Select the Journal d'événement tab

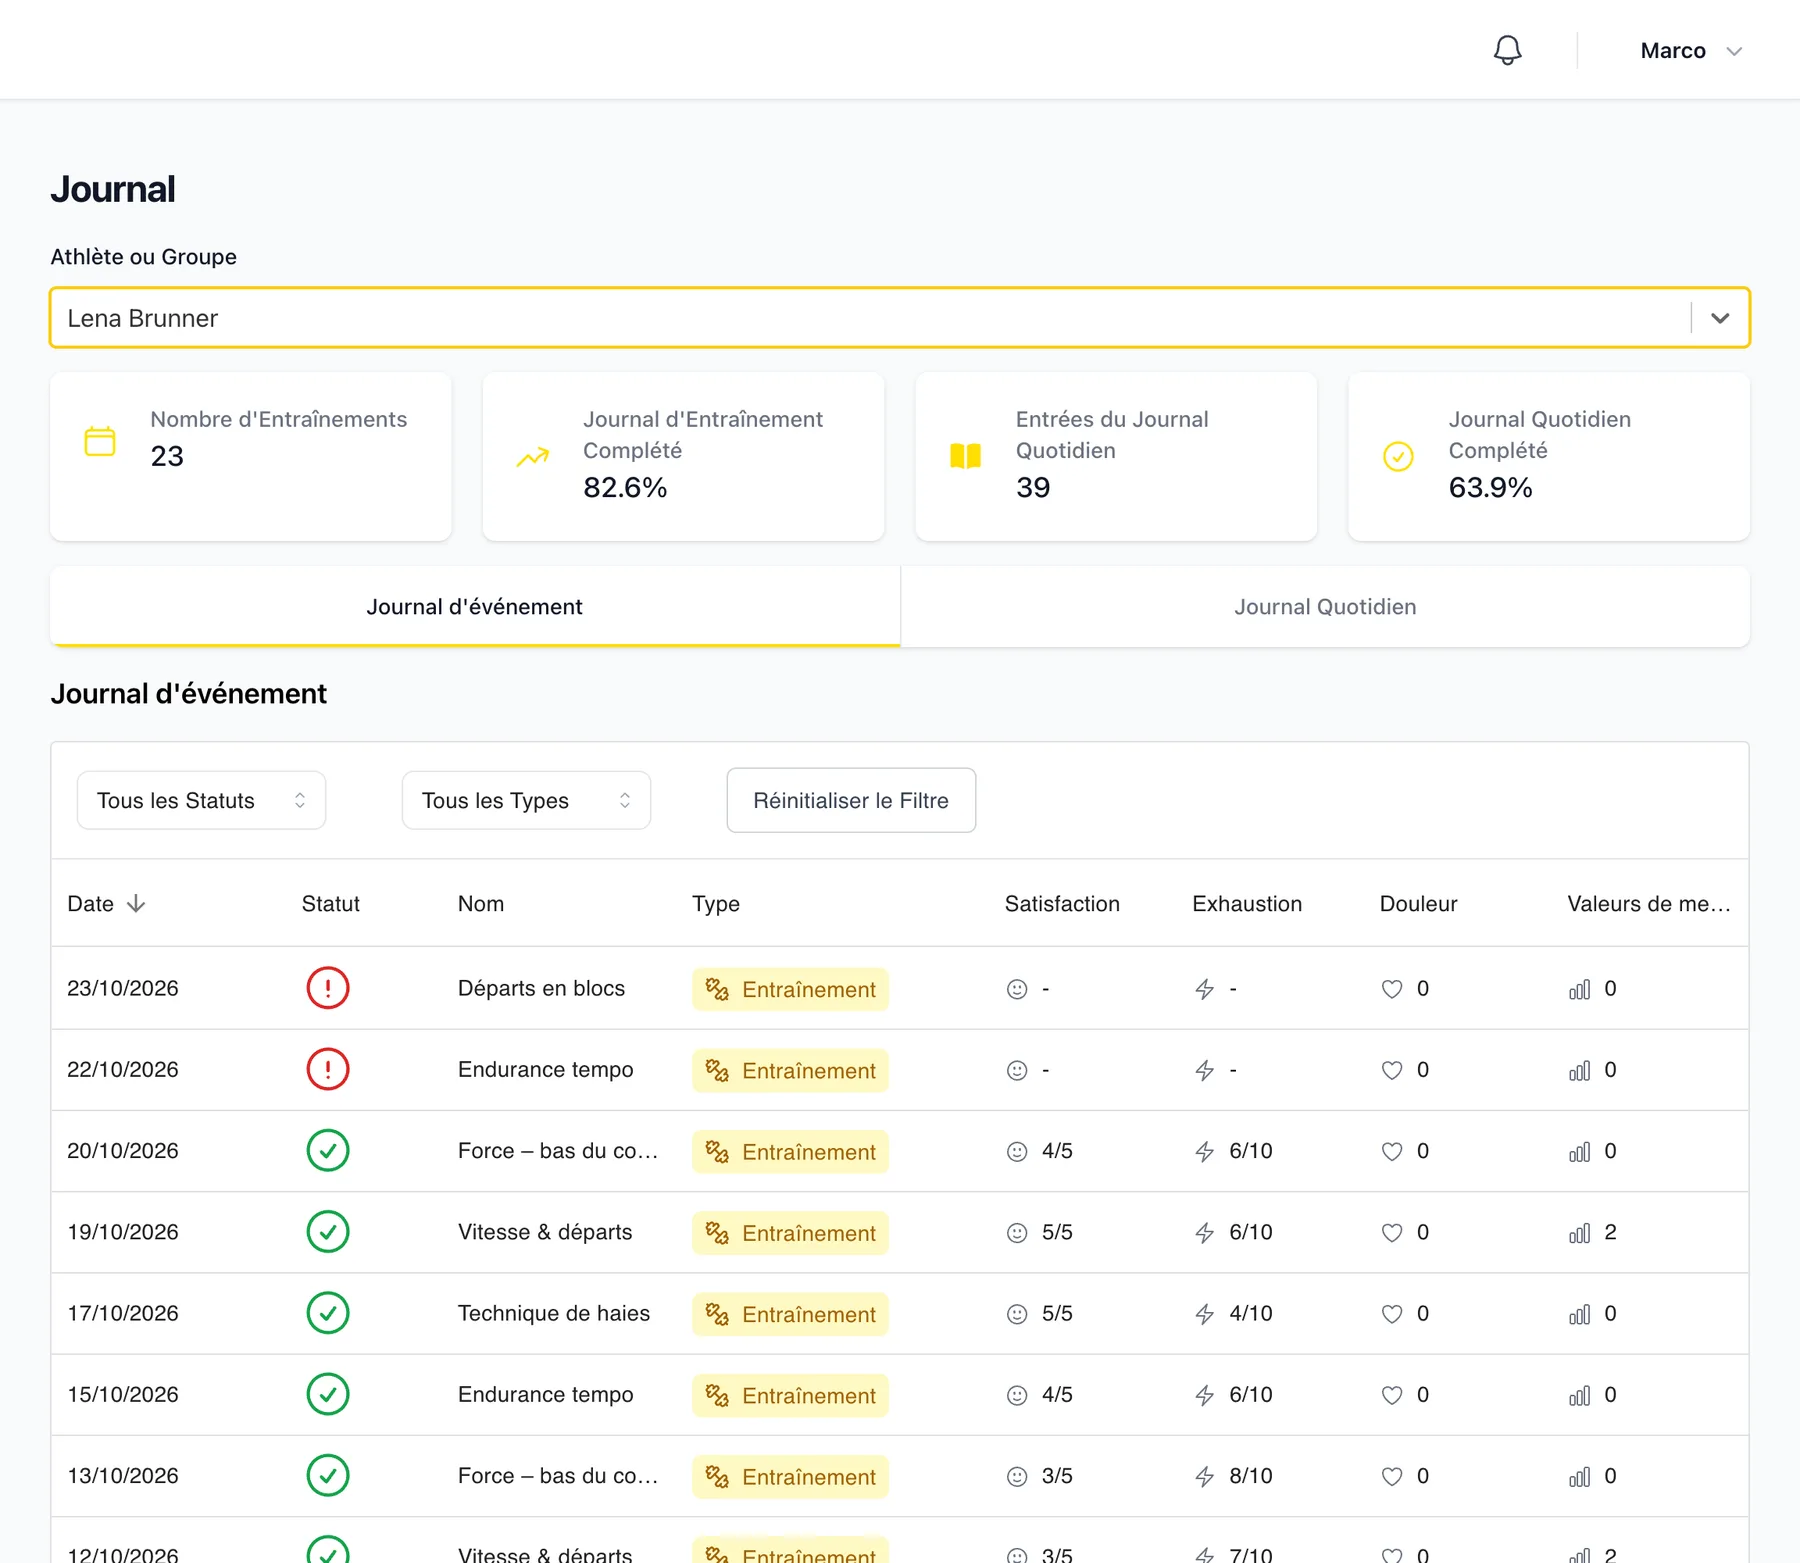pos(475,607)
